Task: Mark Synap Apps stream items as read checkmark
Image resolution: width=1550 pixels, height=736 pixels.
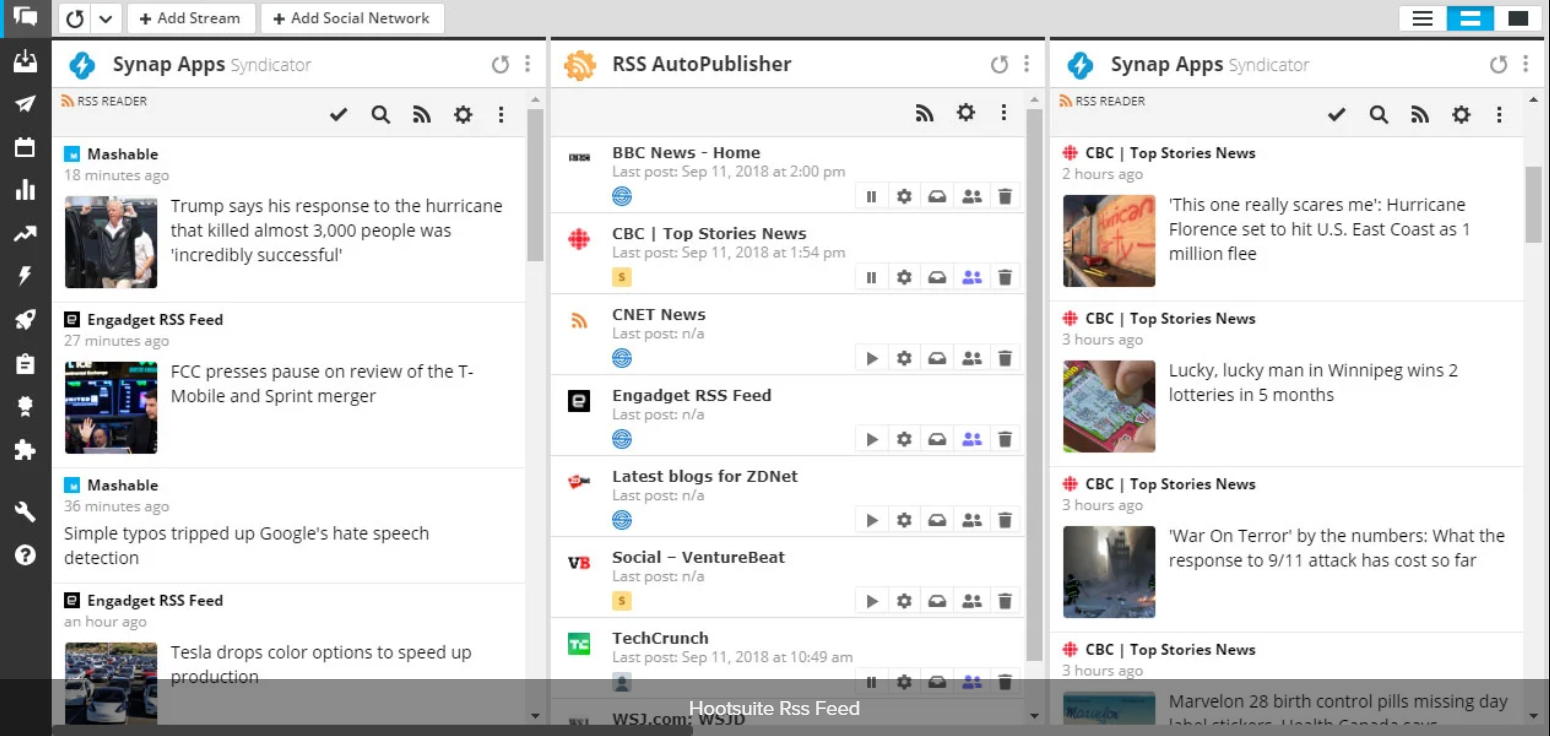Action: [x=338, y=114]
